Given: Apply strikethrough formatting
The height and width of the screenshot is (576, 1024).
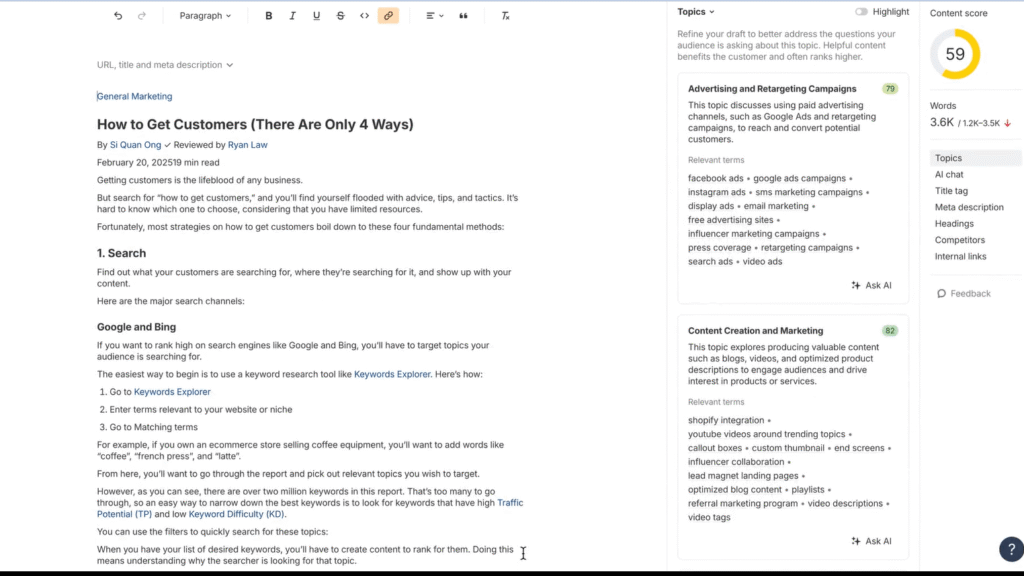Looking at the screenshot, I should 340,15.
